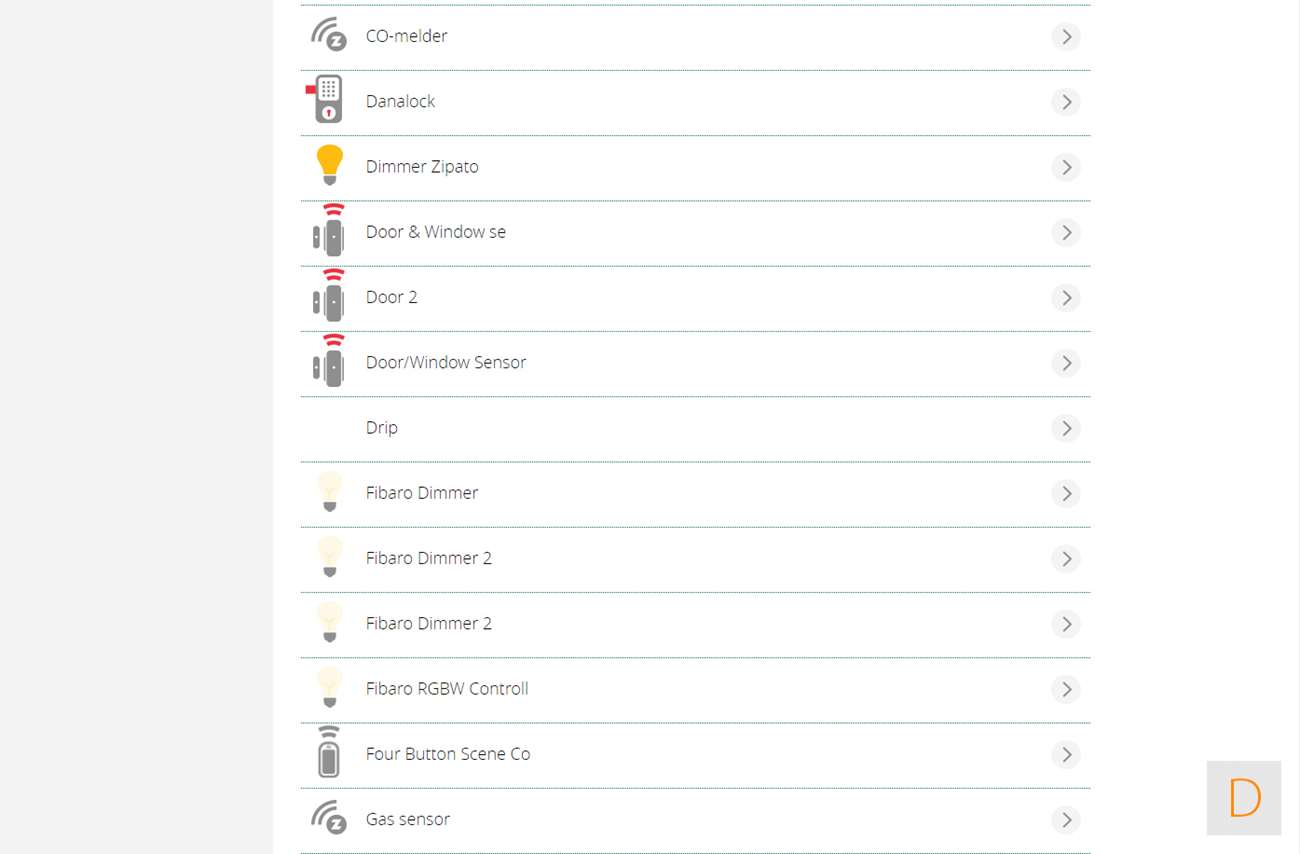Screen dimensions: 1300x854
Task: Click the Four Button Scene Co remote icon
Action: click(x=329, y=753)
